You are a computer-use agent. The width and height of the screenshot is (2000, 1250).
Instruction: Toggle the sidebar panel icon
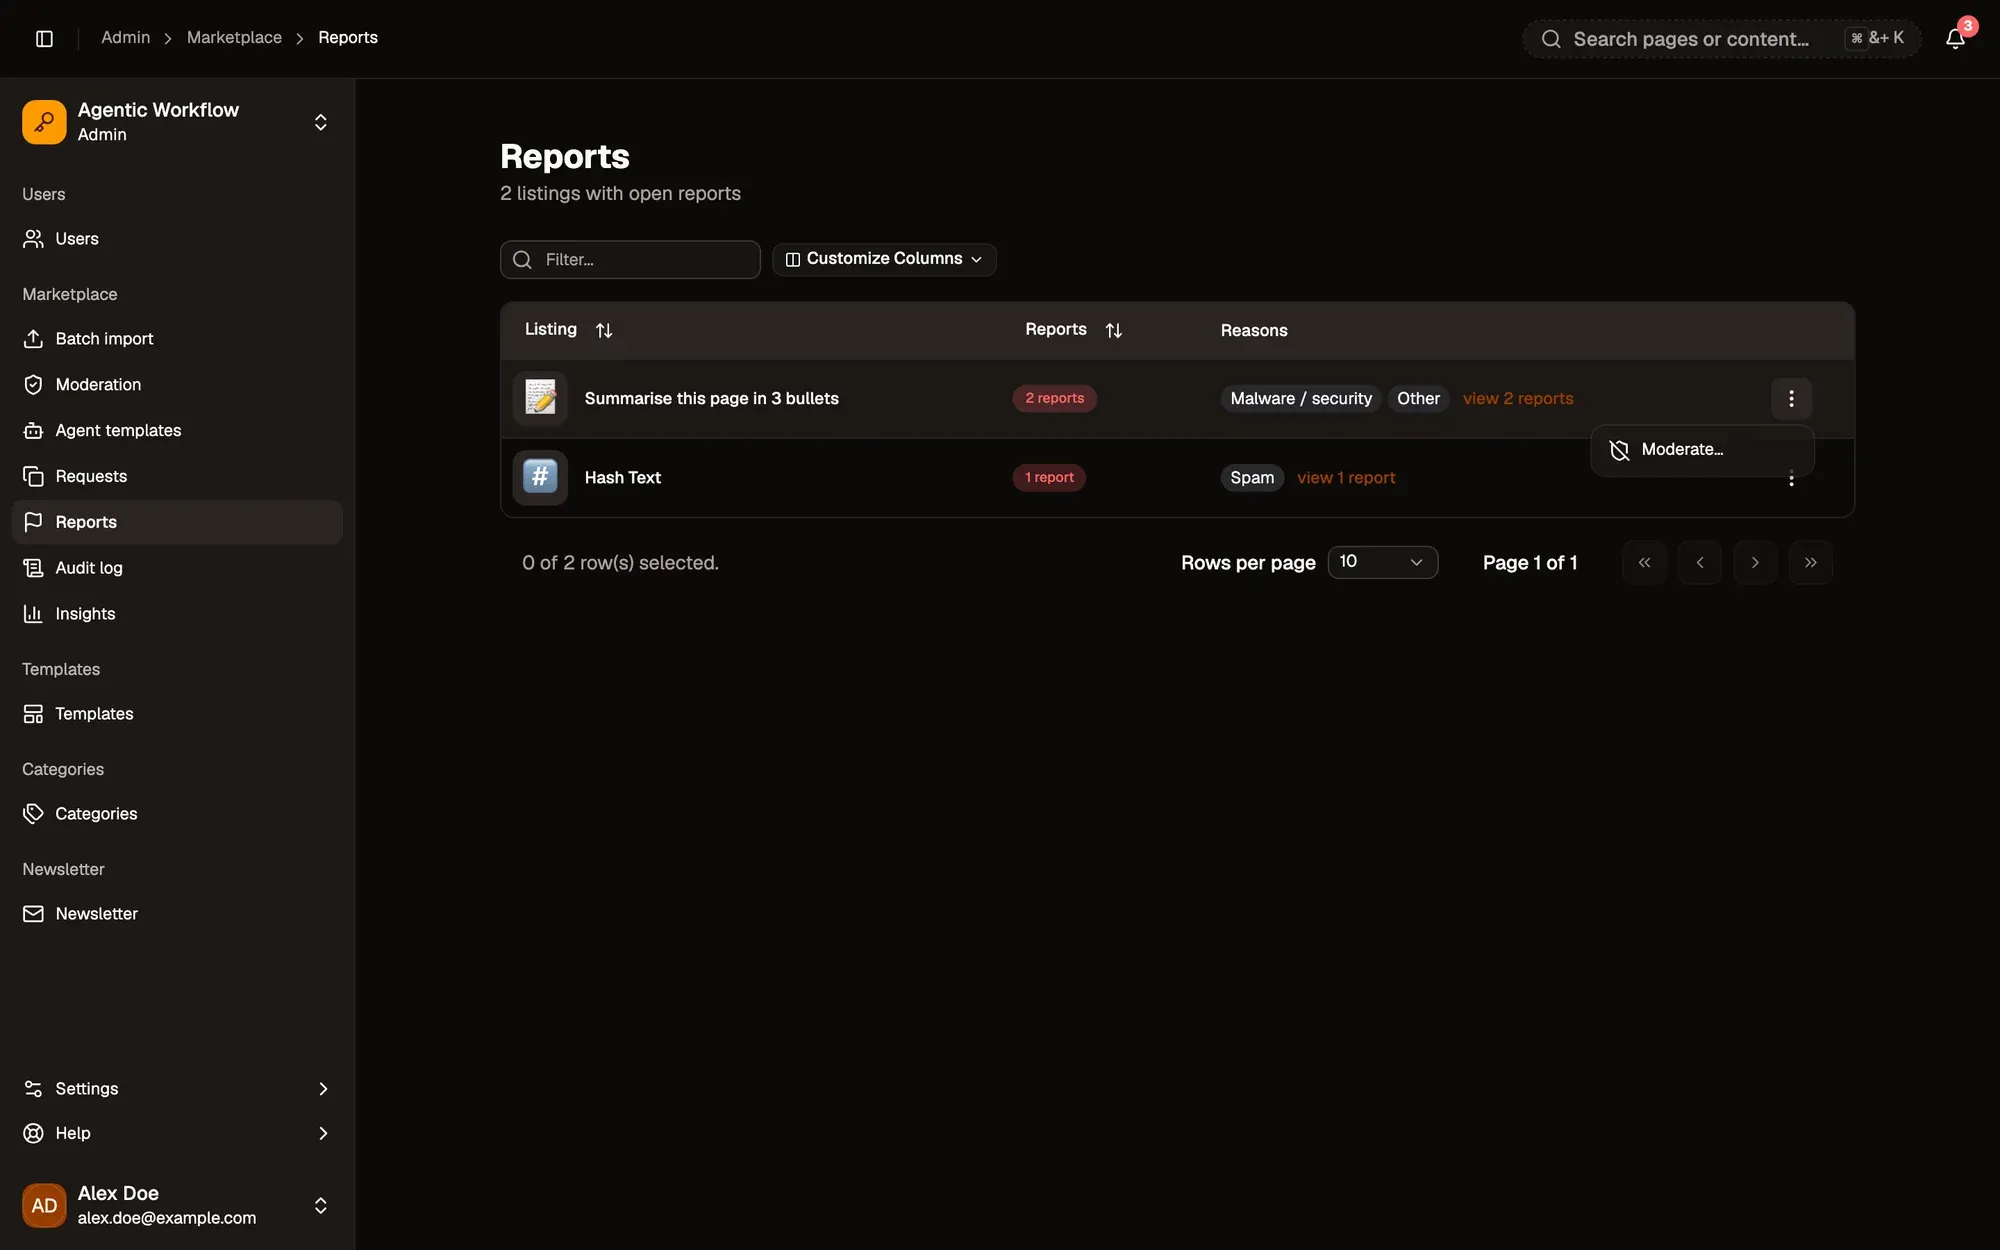[44, 38]
